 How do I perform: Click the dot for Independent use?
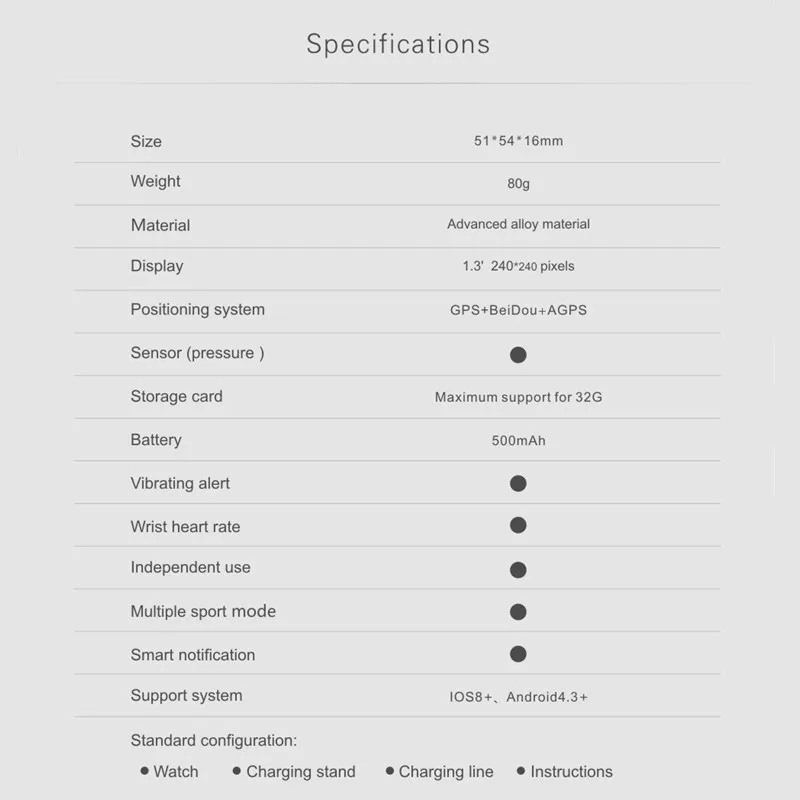(518, 570)
